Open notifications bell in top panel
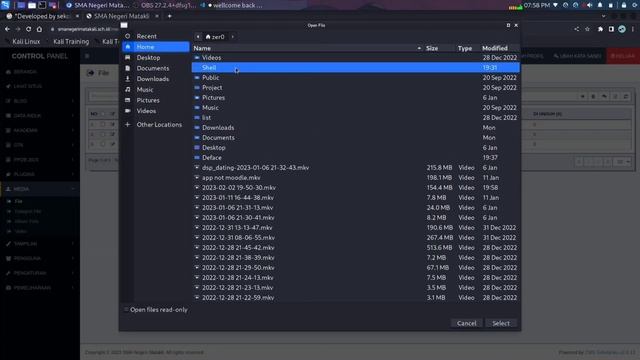The image size is (640, 360). point(600,5)
